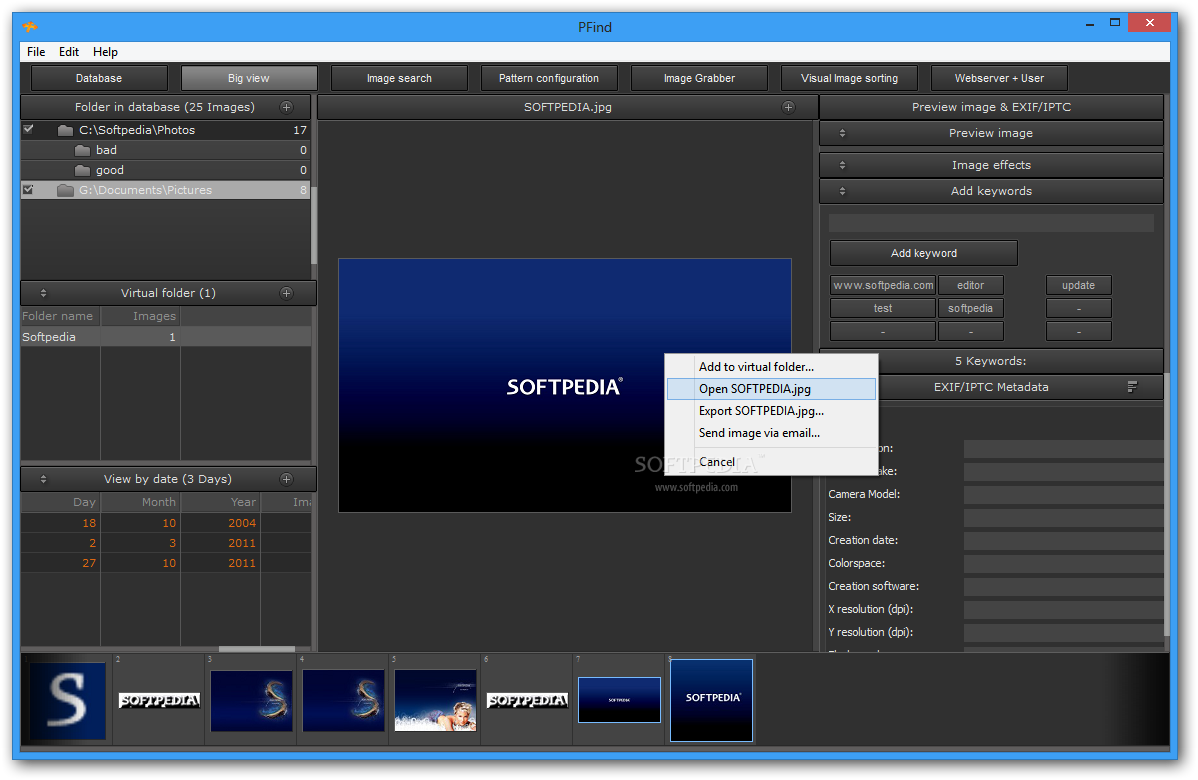Click the test keyword button

coord(883,308)
